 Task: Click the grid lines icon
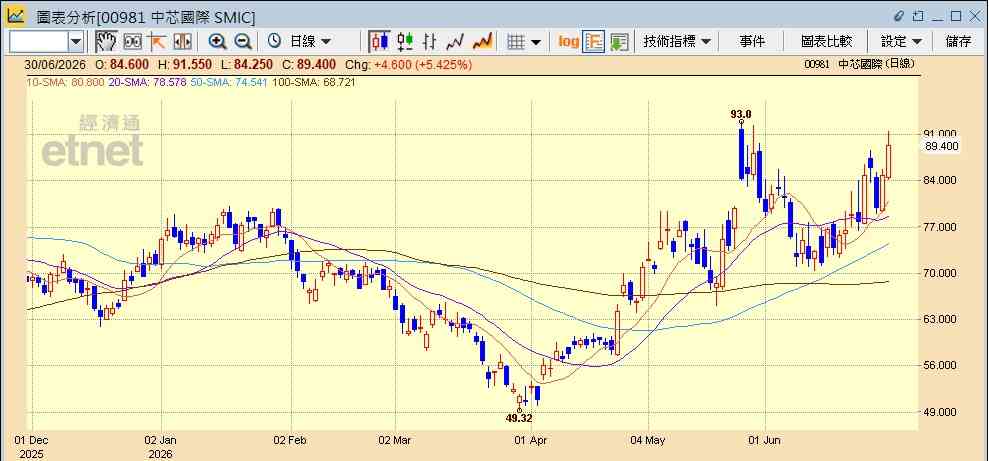tap(517, 42)
